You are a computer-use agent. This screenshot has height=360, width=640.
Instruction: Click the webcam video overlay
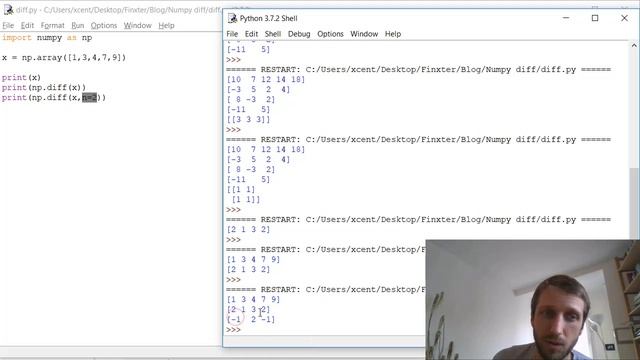click(533, 300)
